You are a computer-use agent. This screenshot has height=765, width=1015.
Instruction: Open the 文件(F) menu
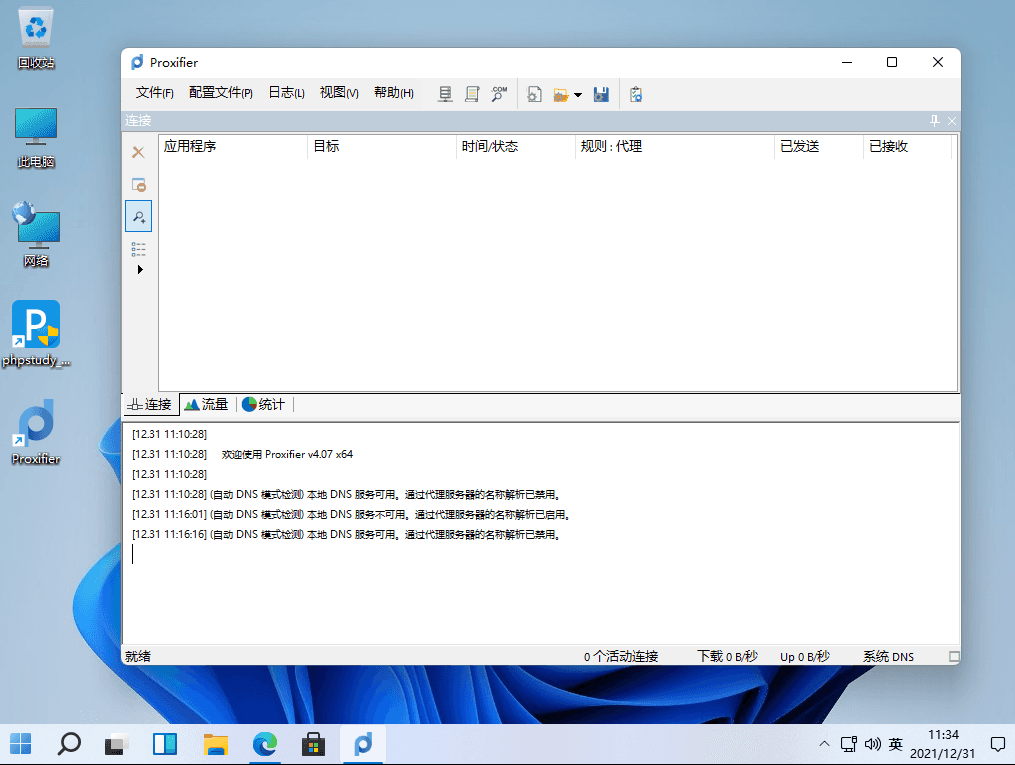click(155, 93)
